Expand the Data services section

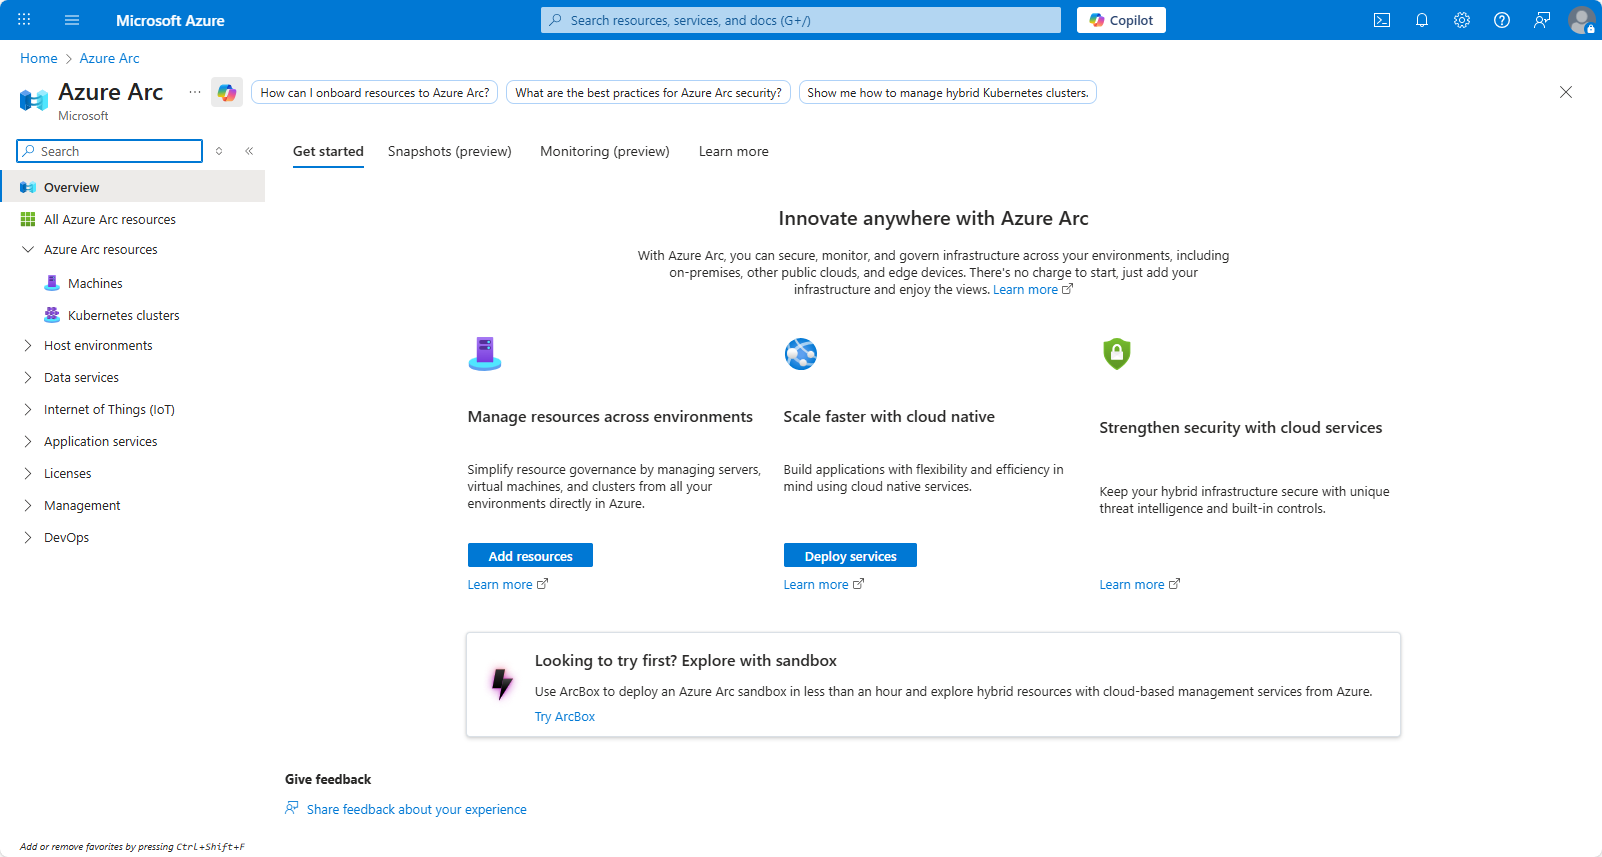28,378
